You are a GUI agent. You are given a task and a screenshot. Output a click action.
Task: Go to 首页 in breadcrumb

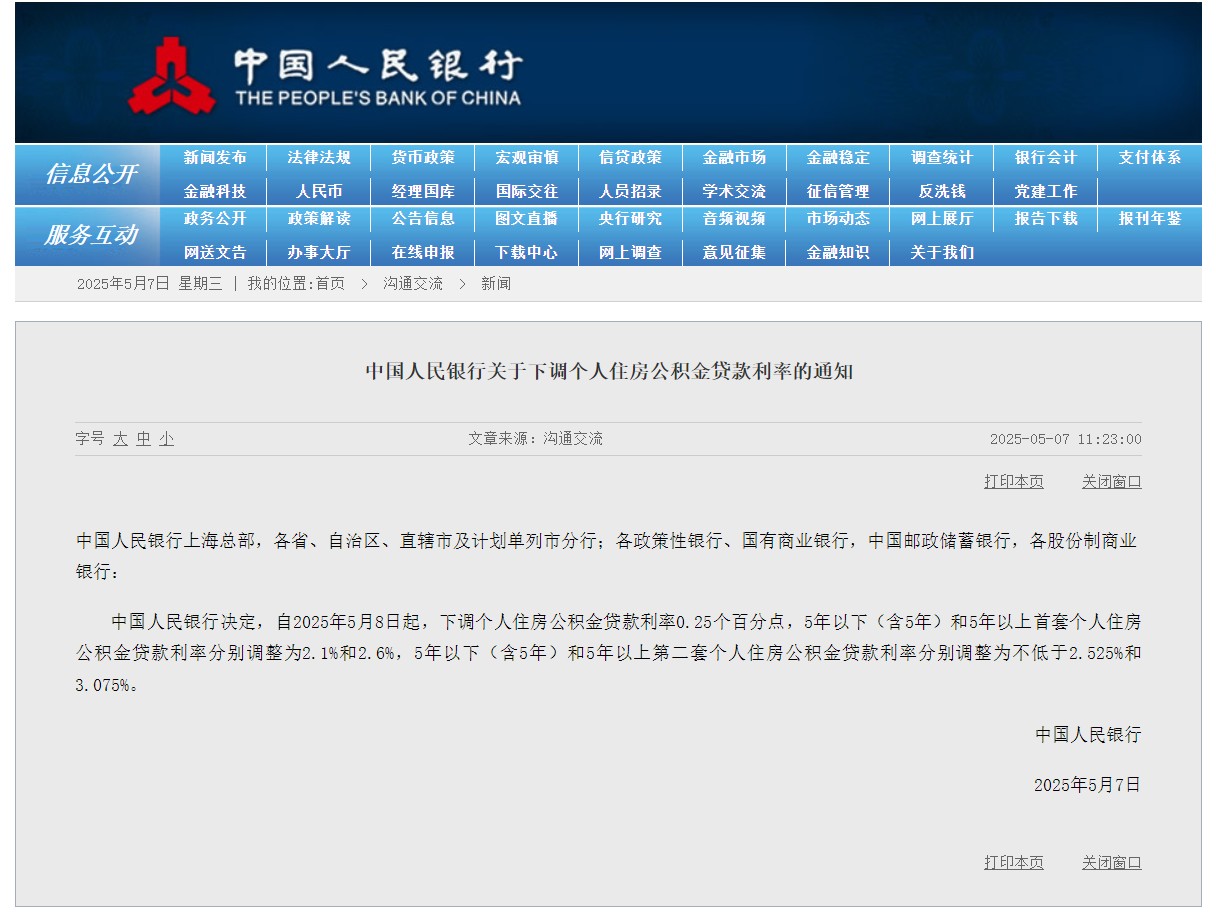330,284
